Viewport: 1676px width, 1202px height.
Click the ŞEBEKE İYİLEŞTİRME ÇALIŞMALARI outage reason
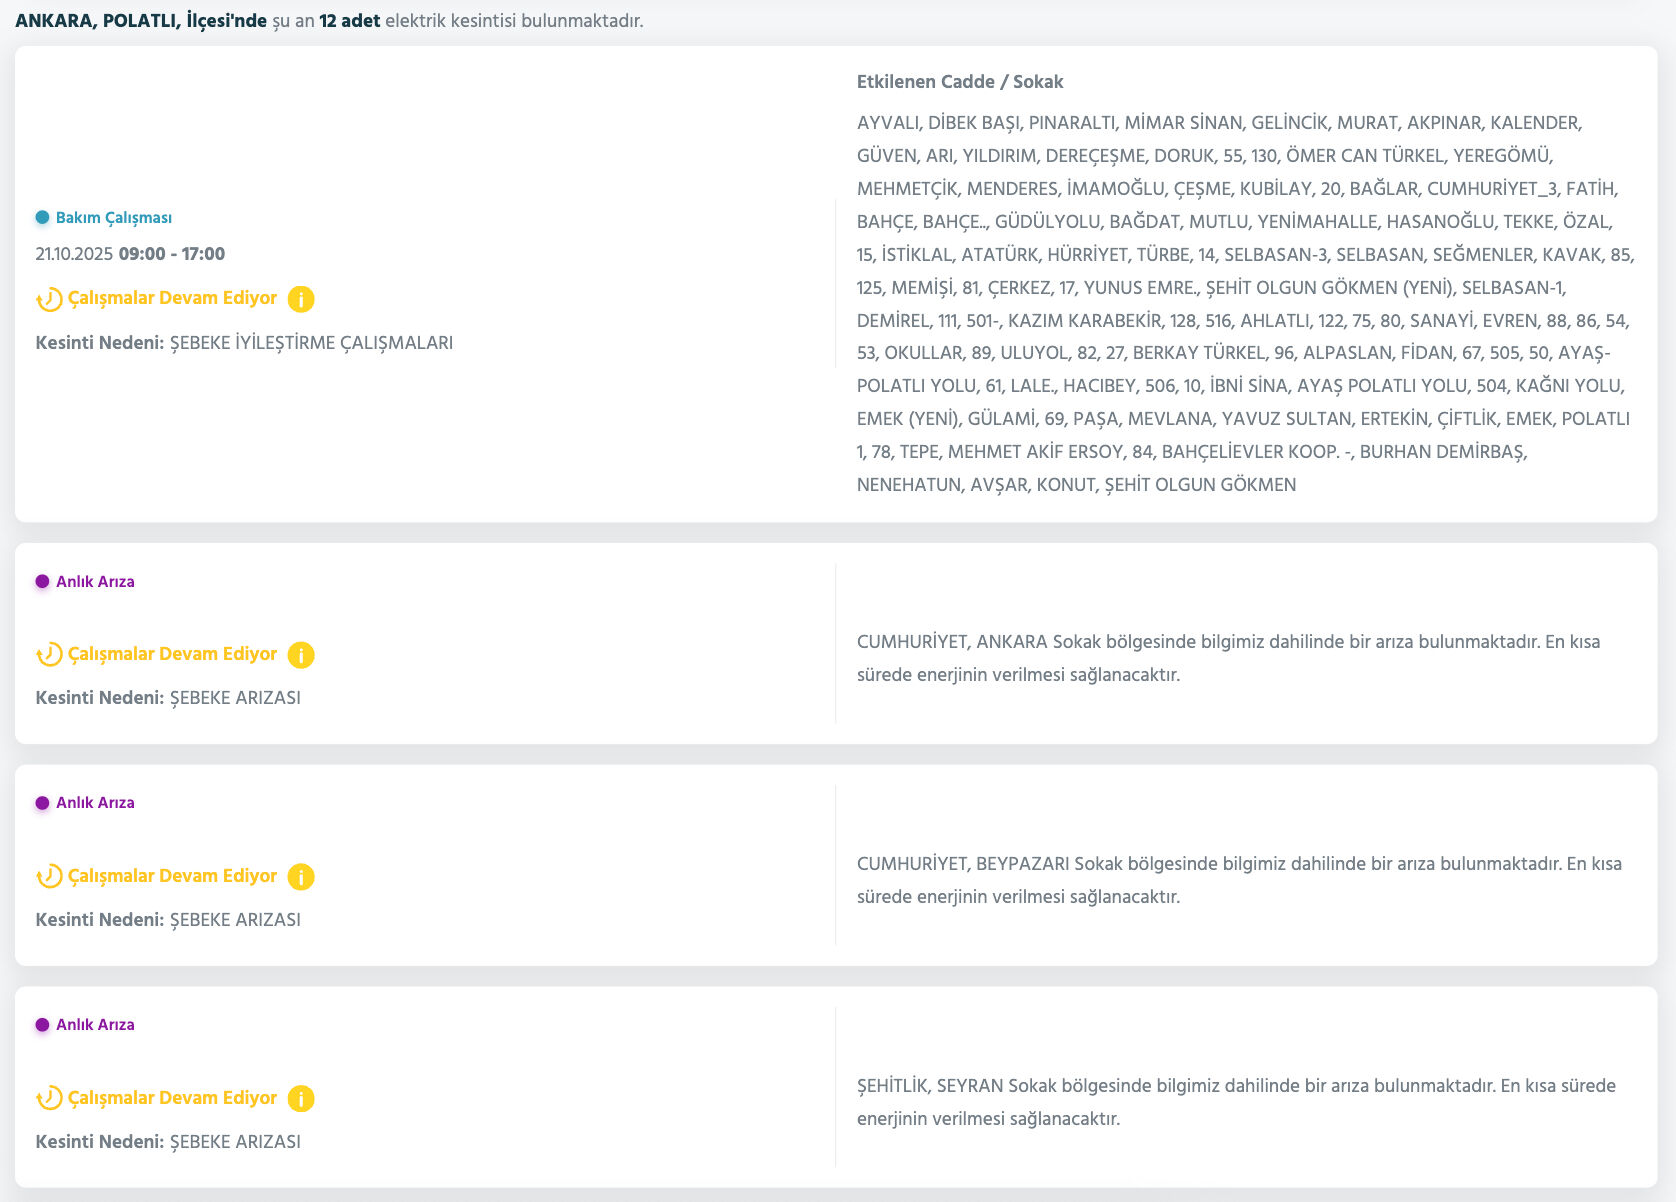pyautogui.click(x=311, y=343)
